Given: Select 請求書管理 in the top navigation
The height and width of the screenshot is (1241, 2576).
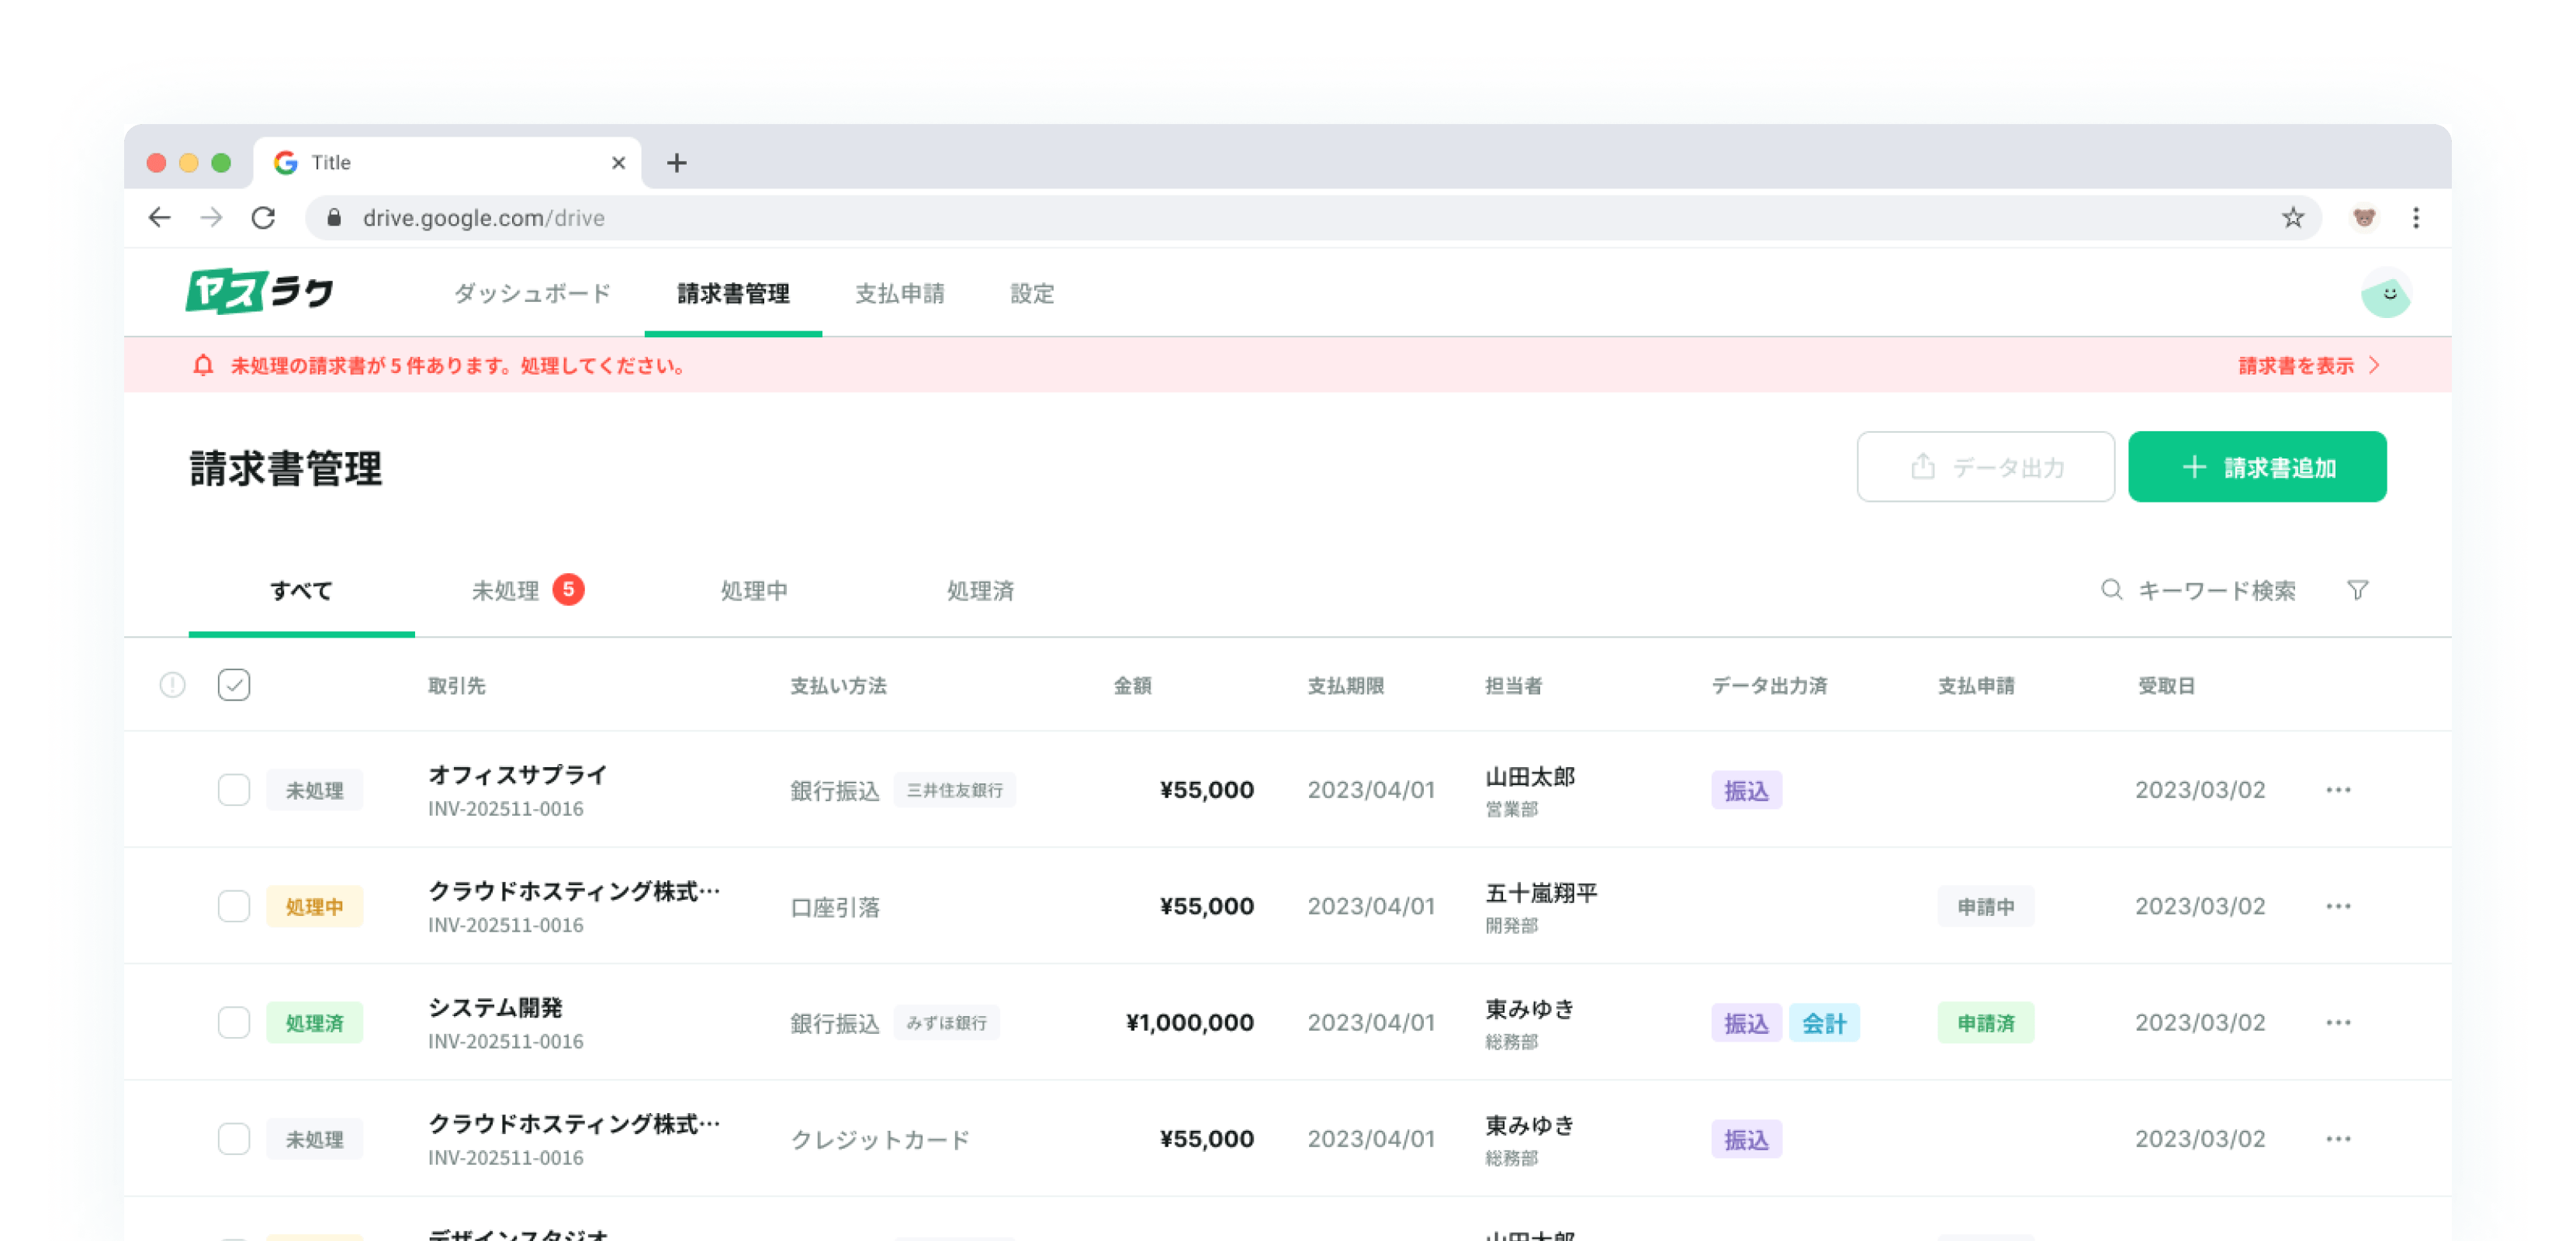Looking at the screenshot, I should 733,293.
